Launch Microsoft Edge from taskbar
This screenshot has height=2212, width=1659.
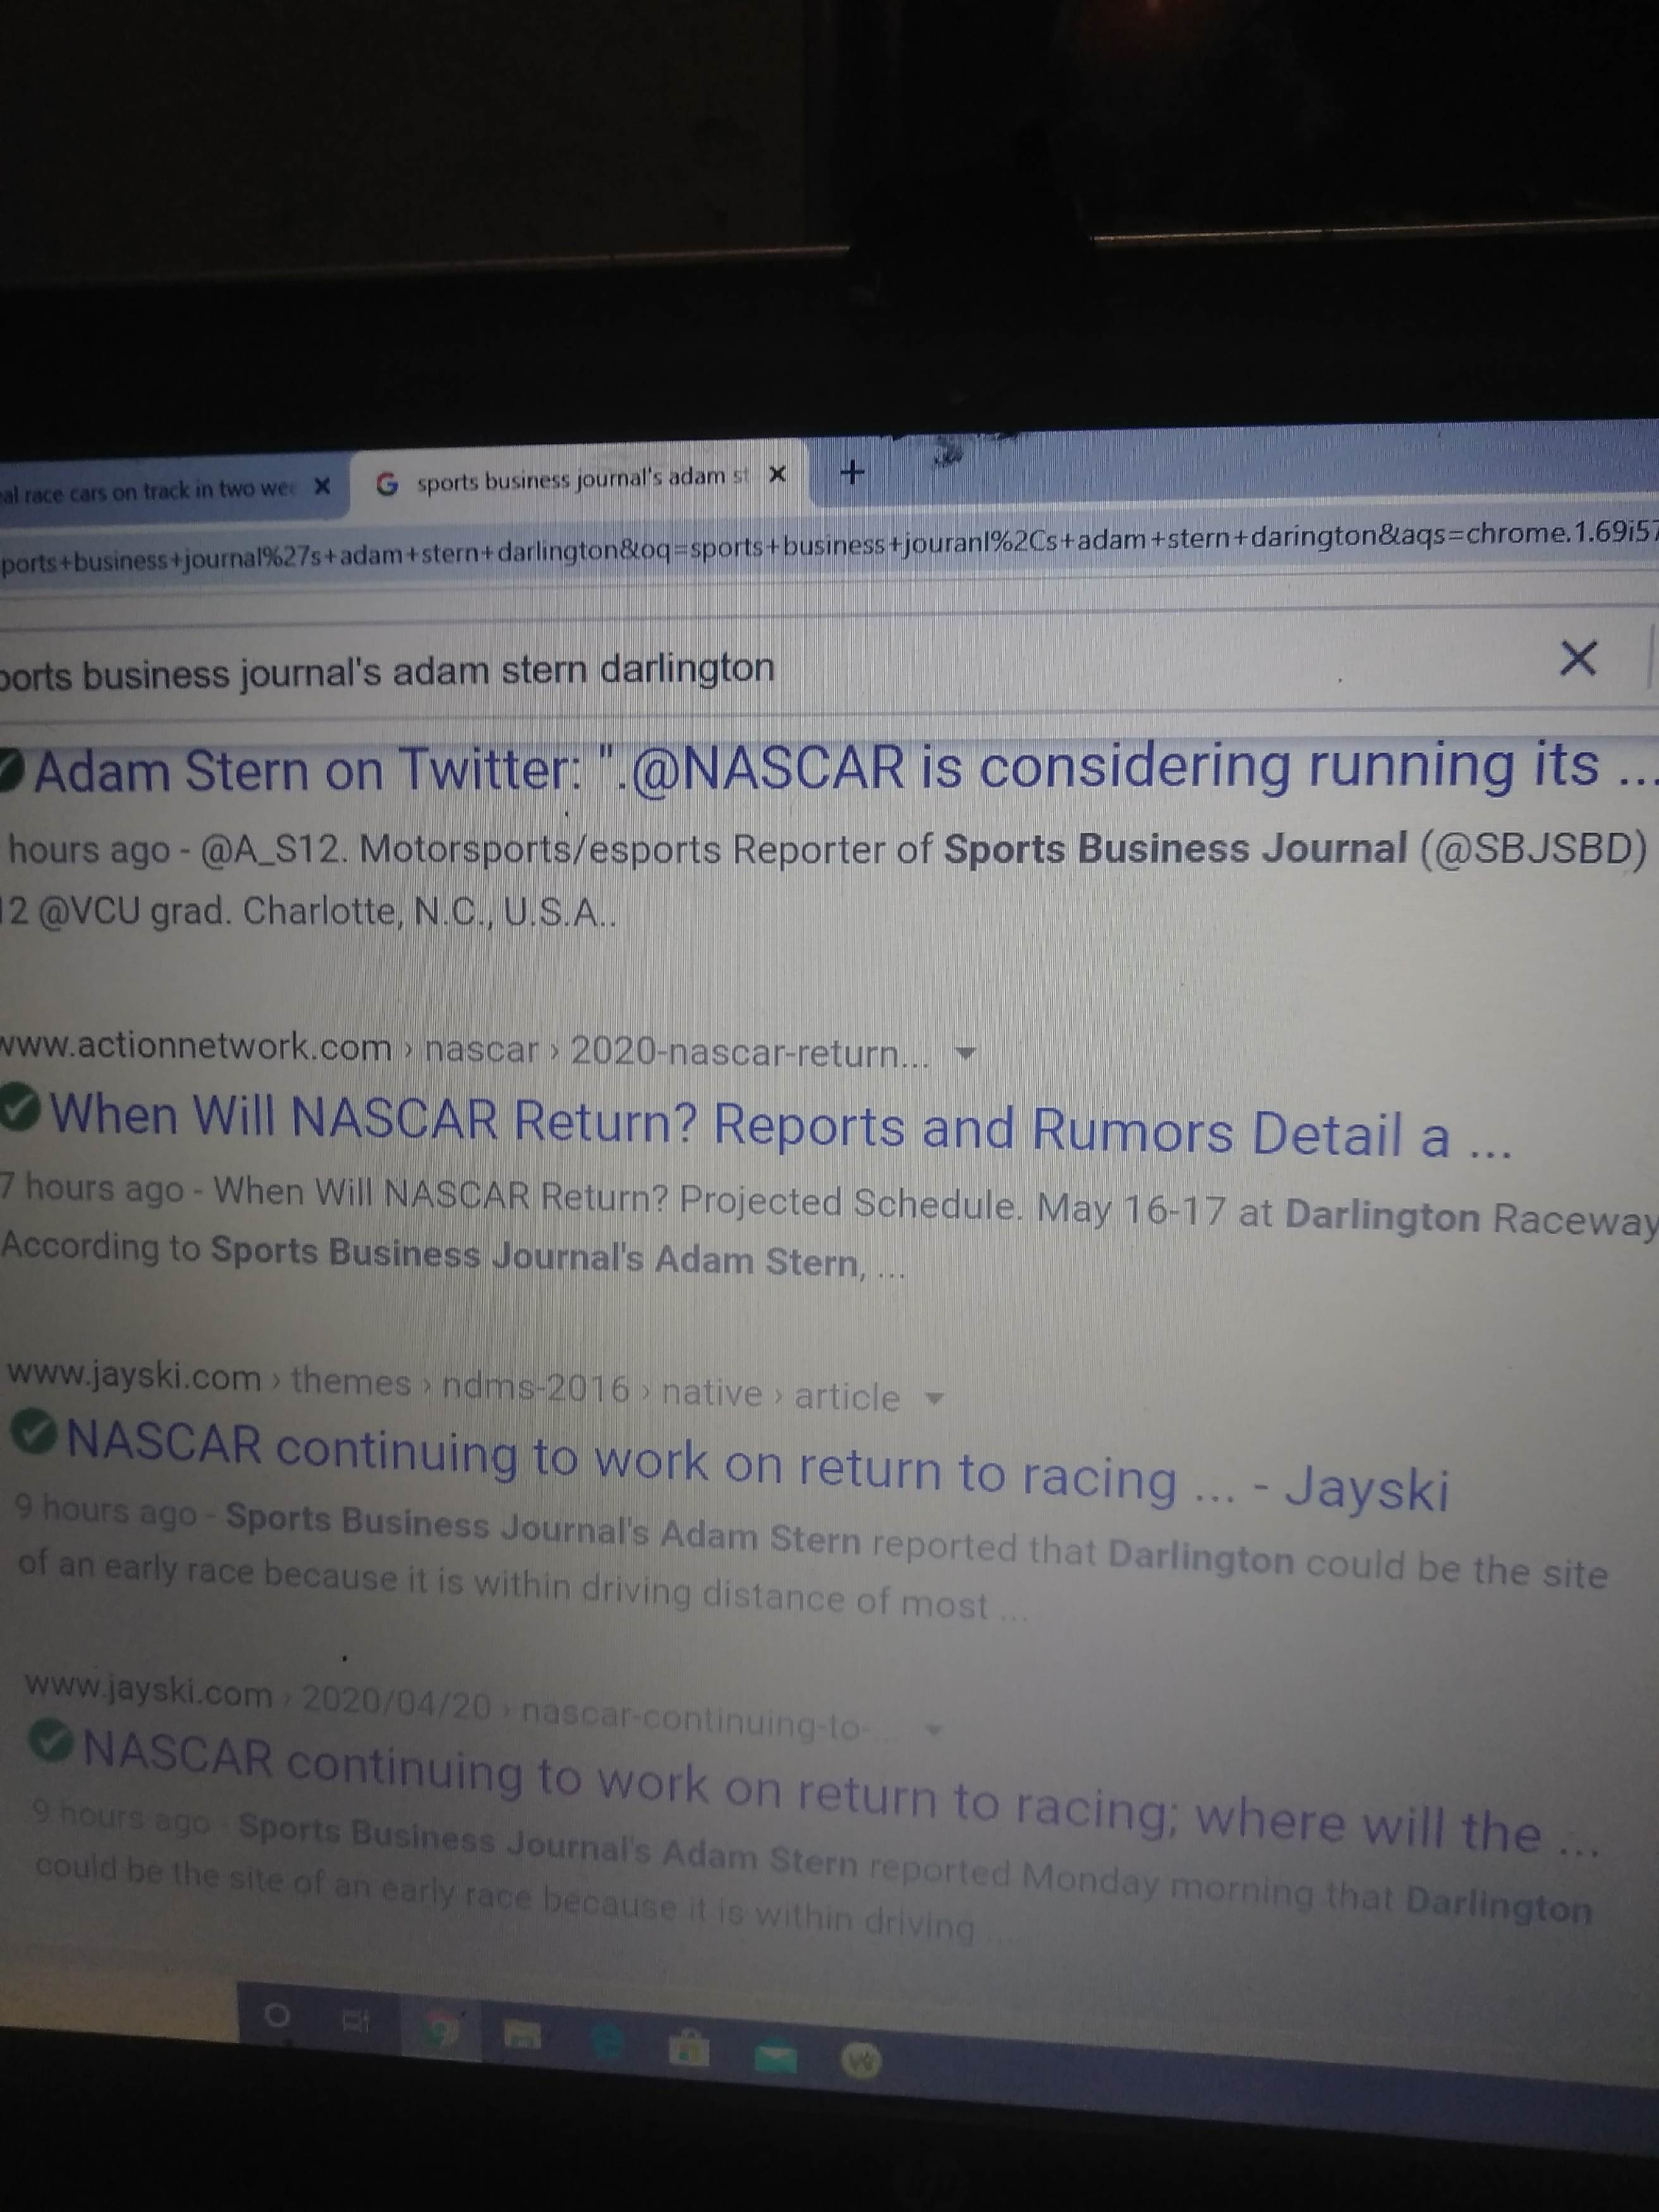pos(607,2042)
